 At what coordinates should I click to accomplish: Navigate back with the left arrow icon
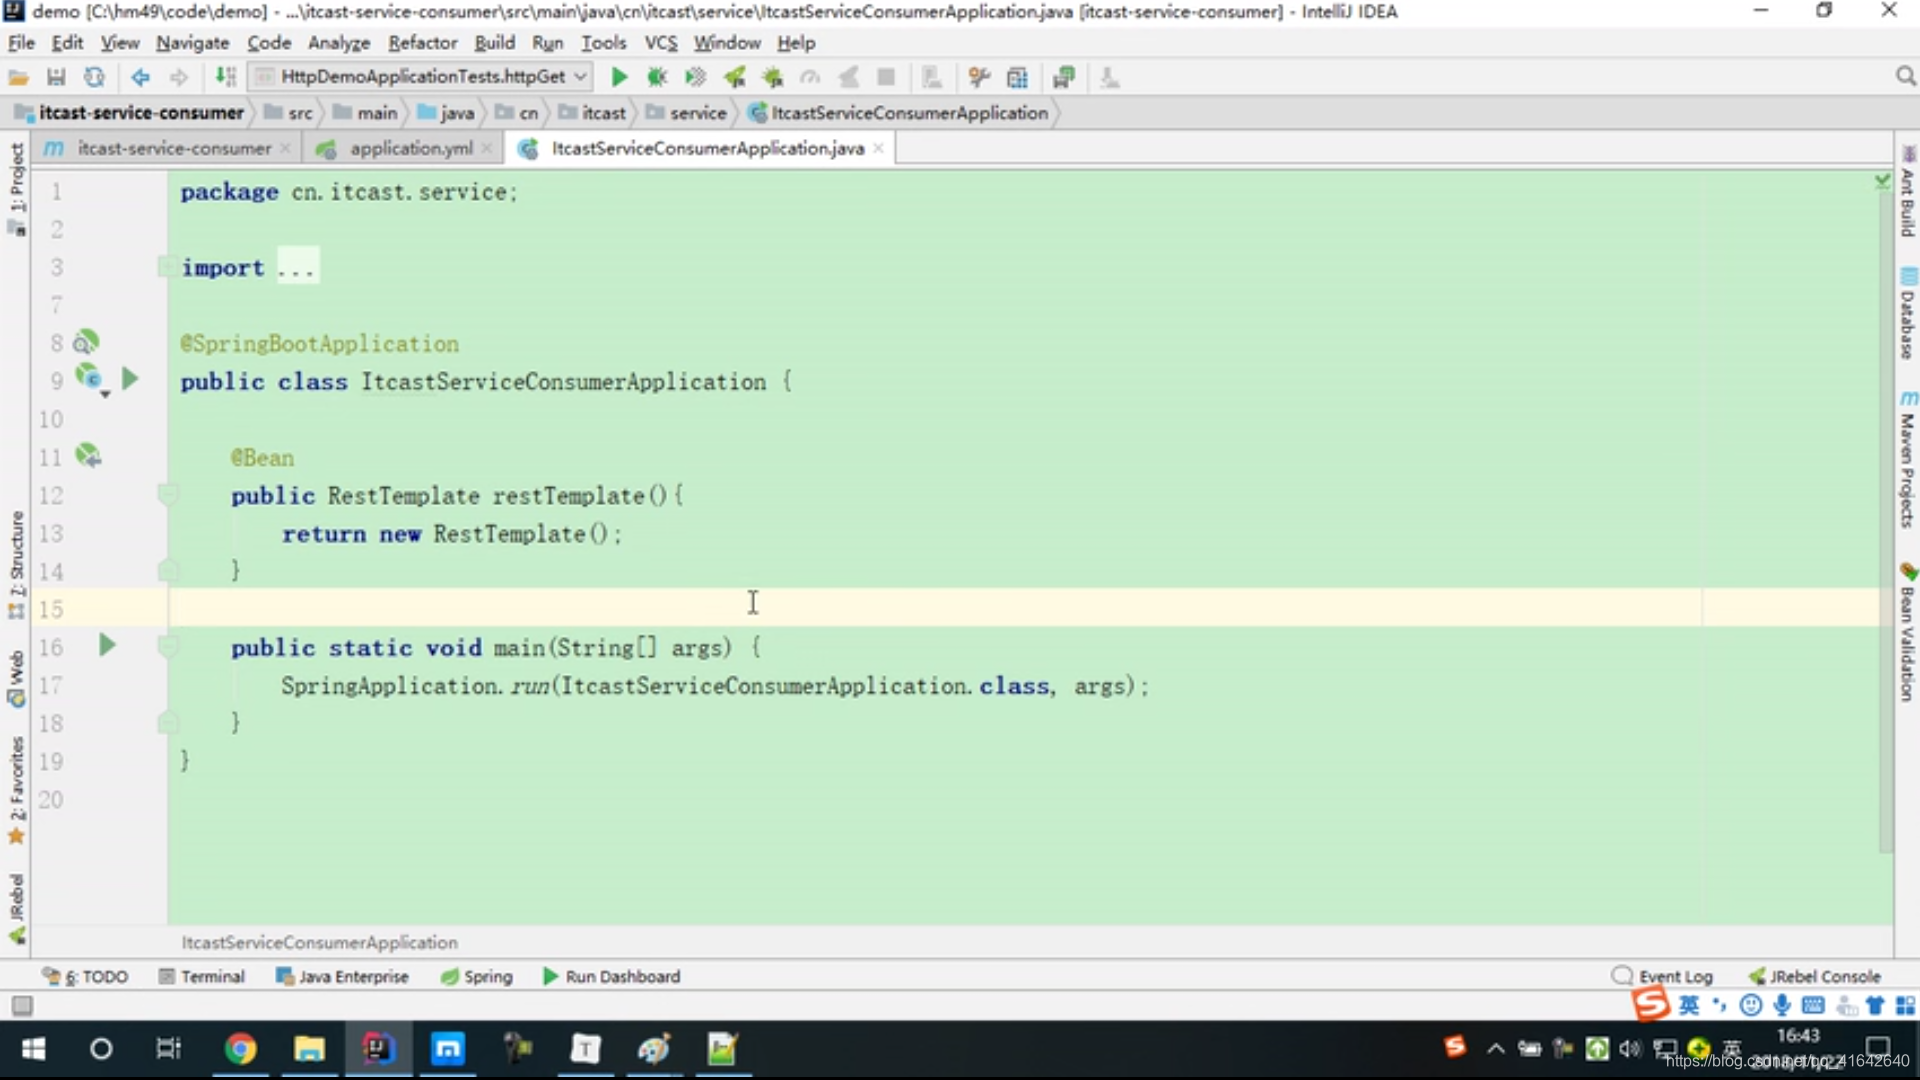pos(140,77)
